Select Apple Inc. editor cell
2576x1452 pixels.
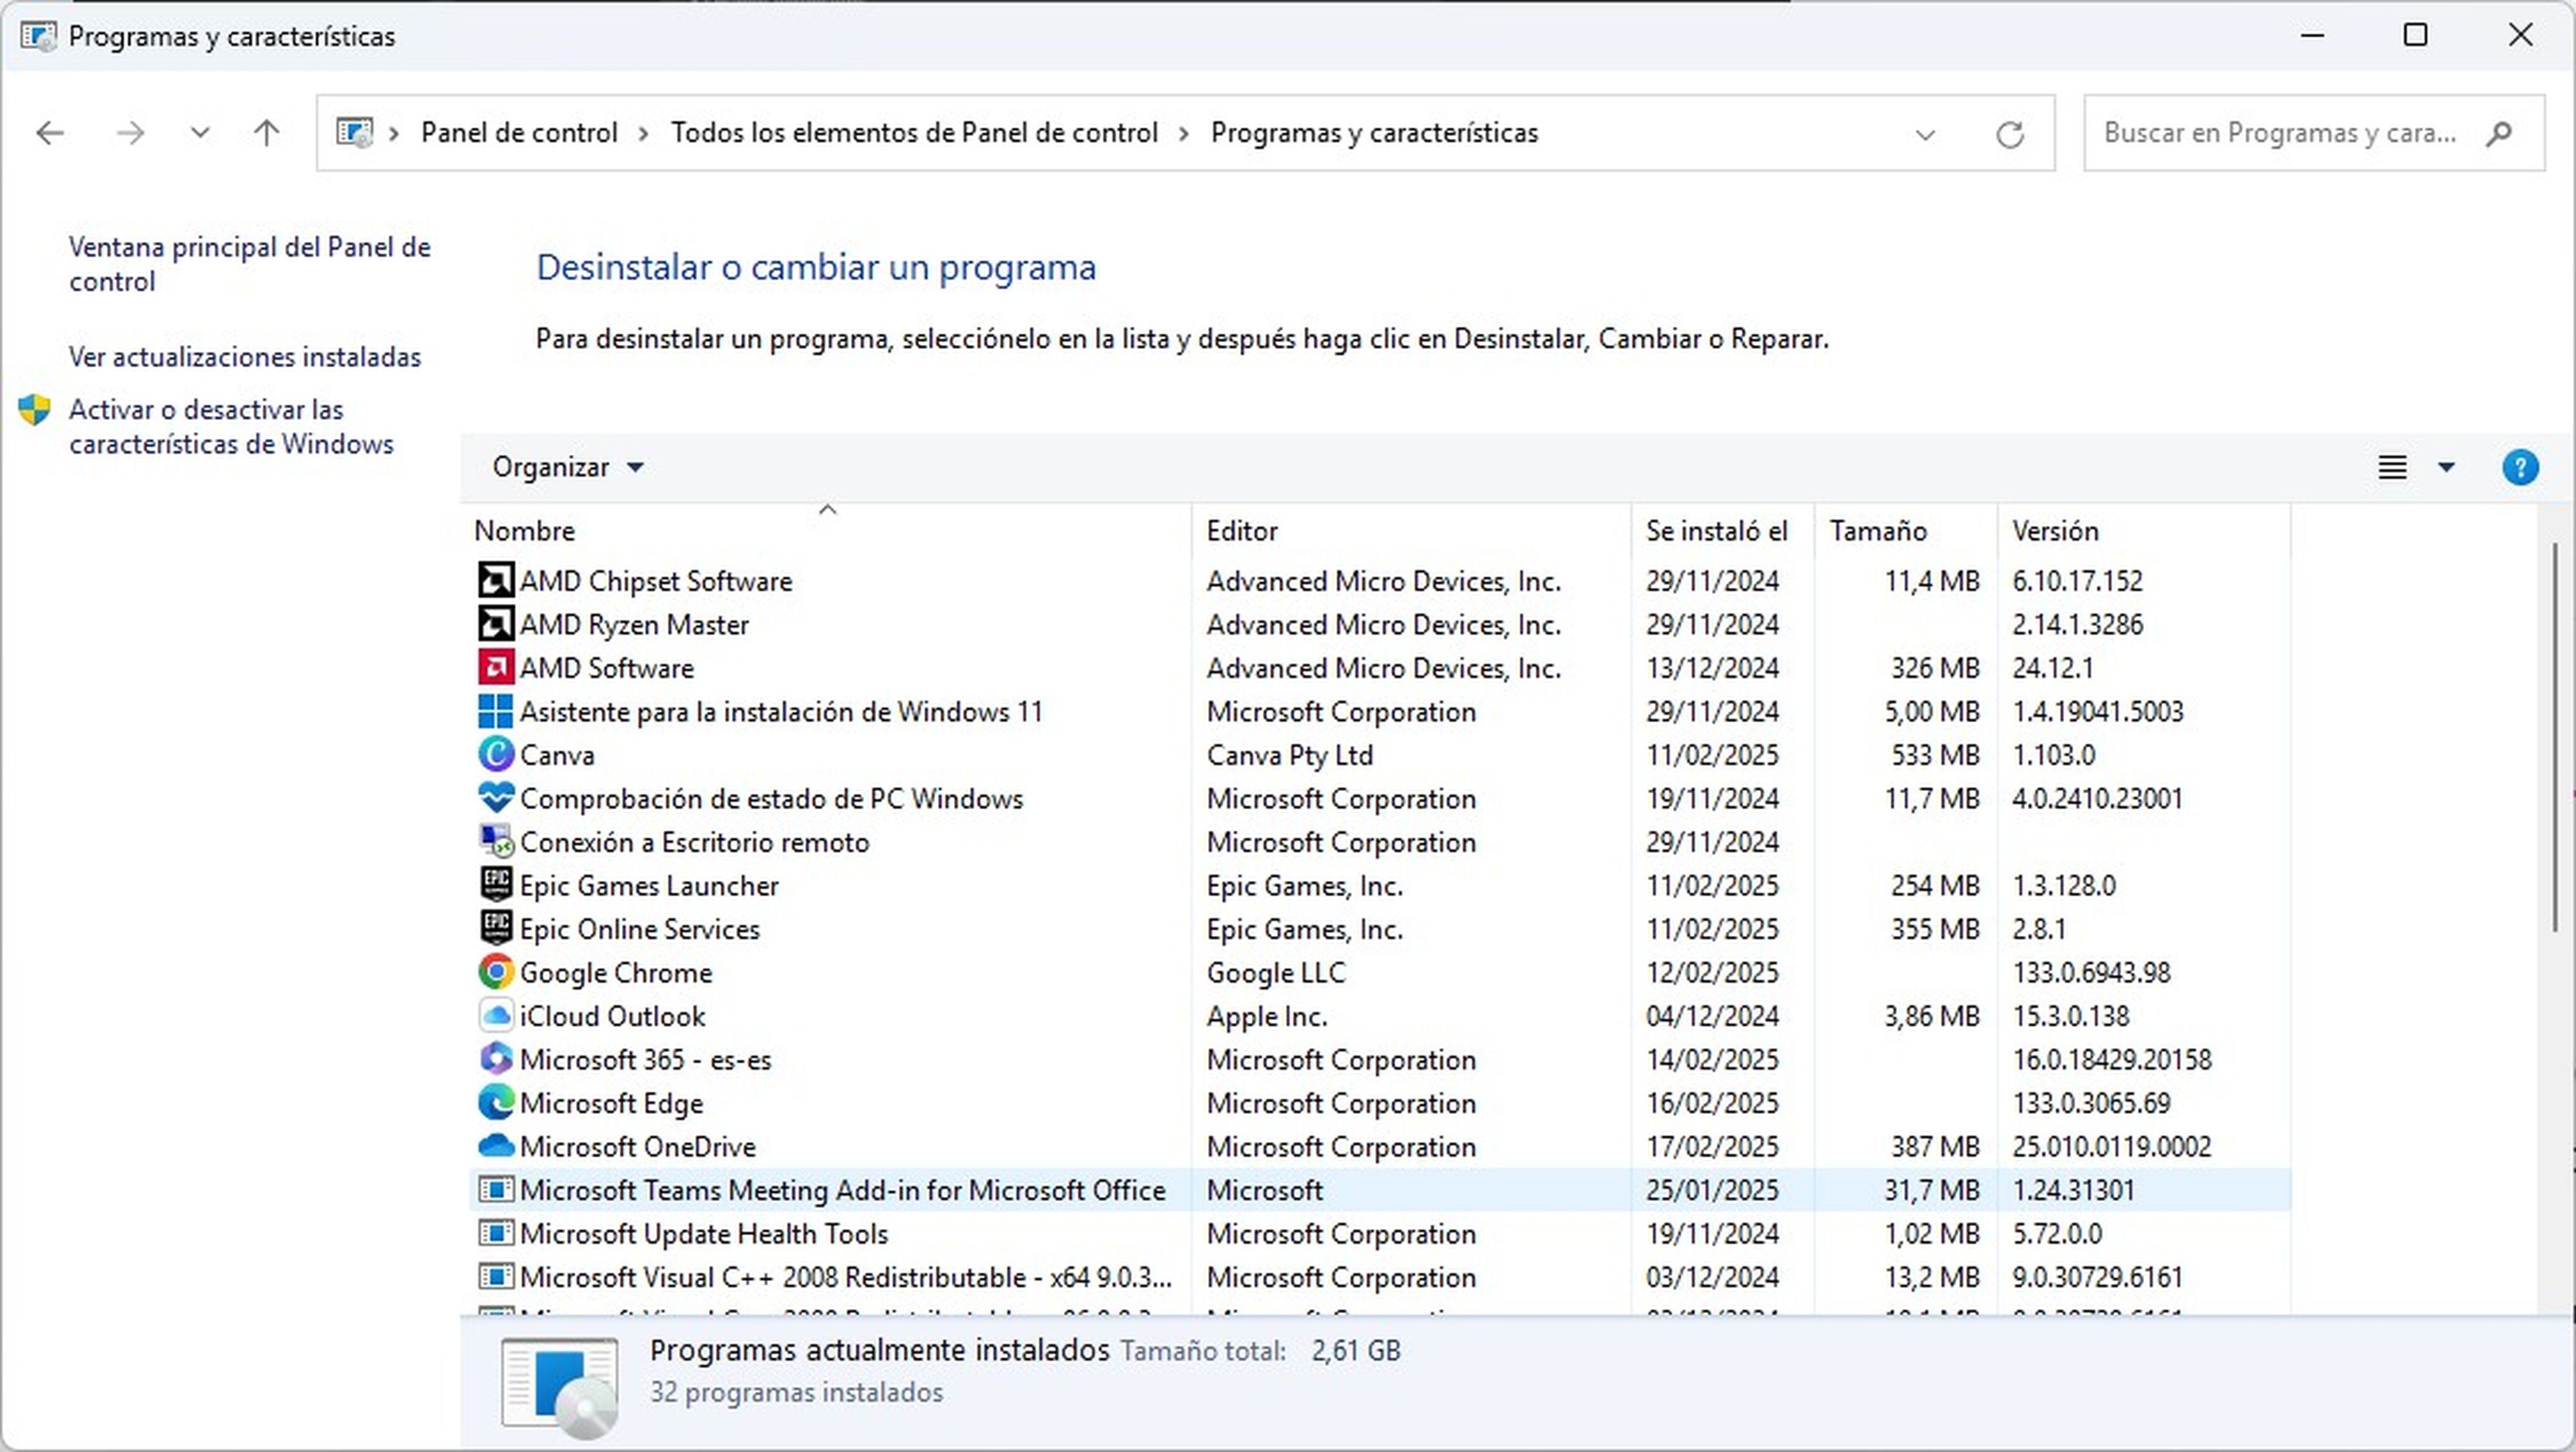(x=1267, y=1016)
